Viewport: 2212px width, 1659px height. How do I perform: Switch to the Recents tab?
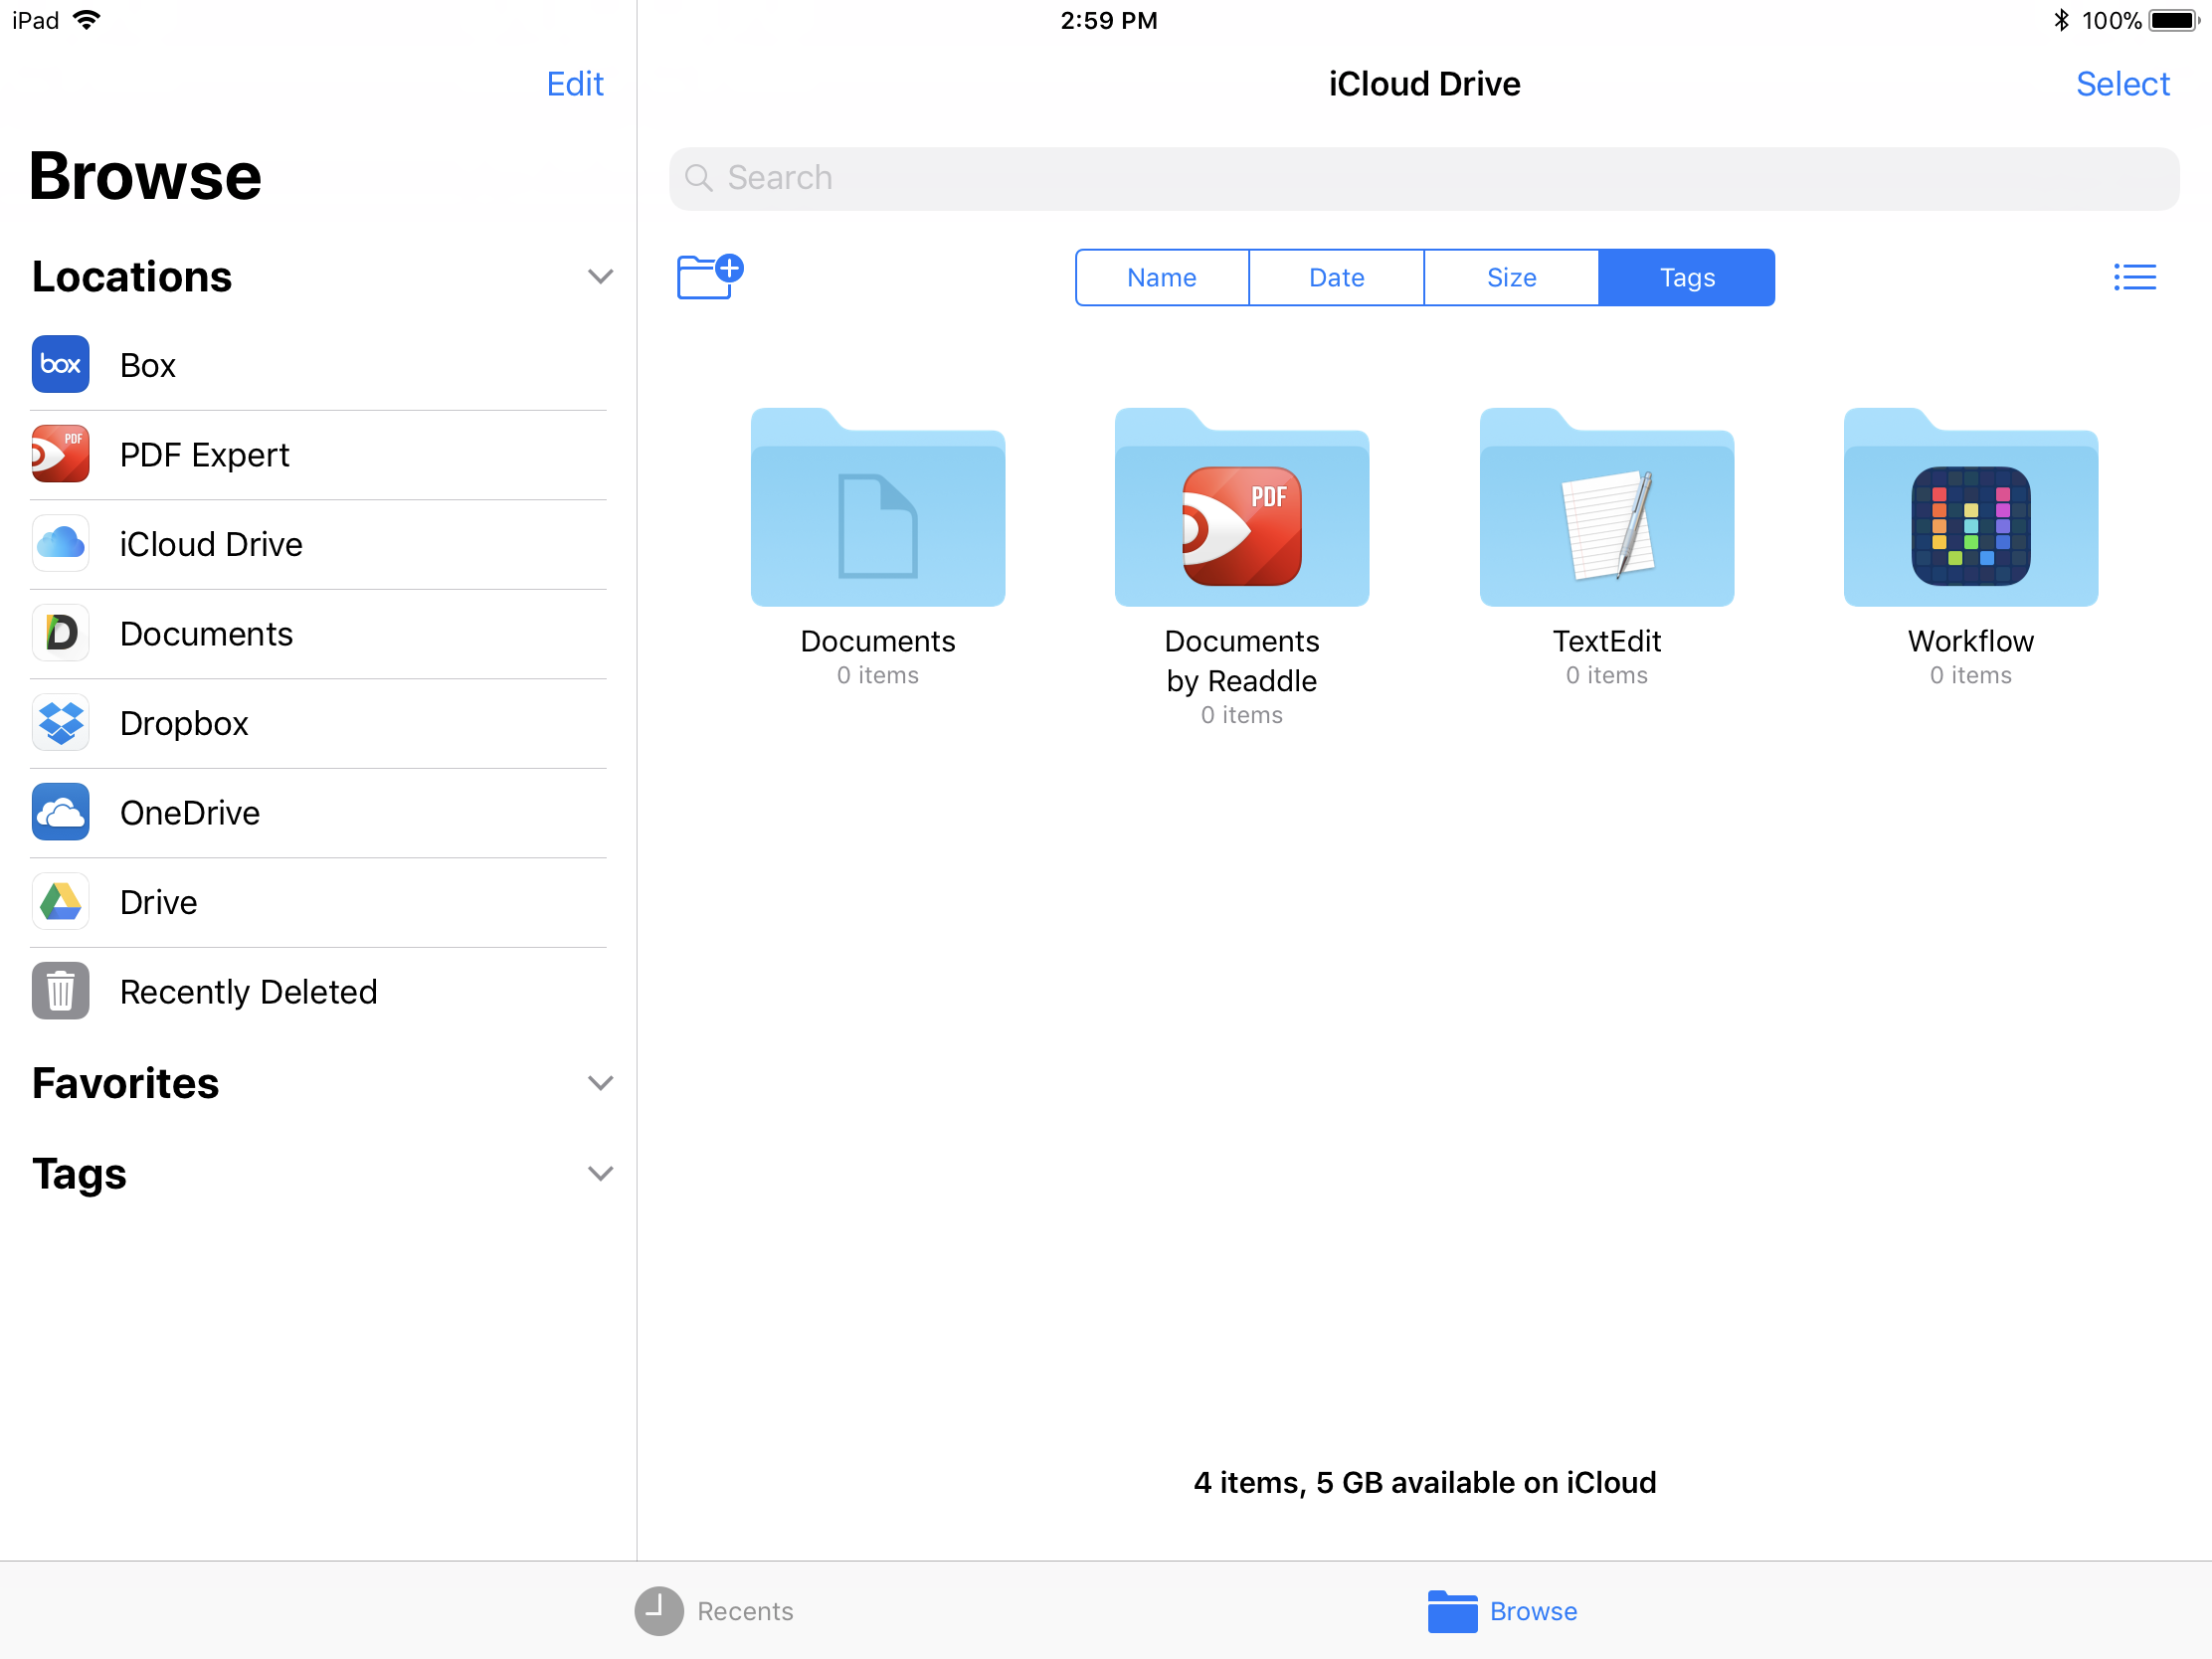click(x=715, y=1610)
